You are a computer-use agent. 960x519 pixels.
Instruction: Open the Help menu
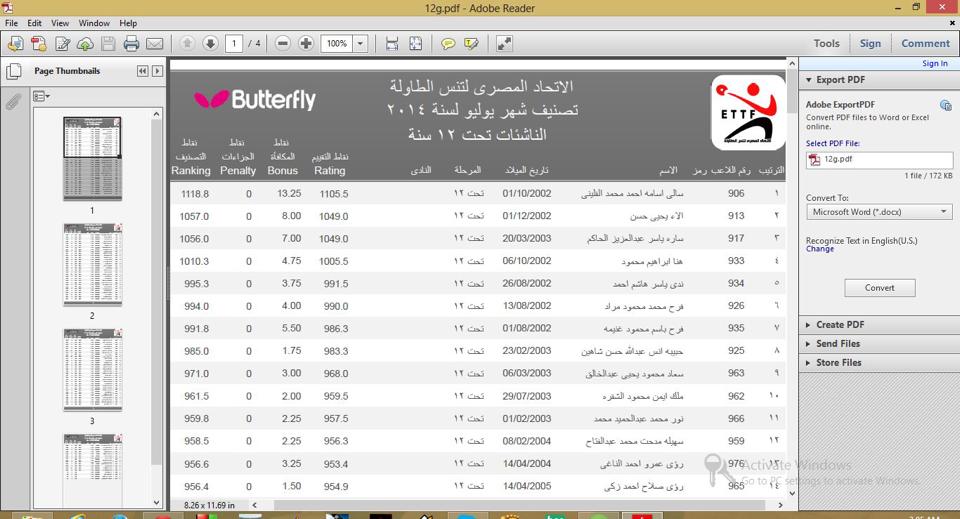pos(128,23)
